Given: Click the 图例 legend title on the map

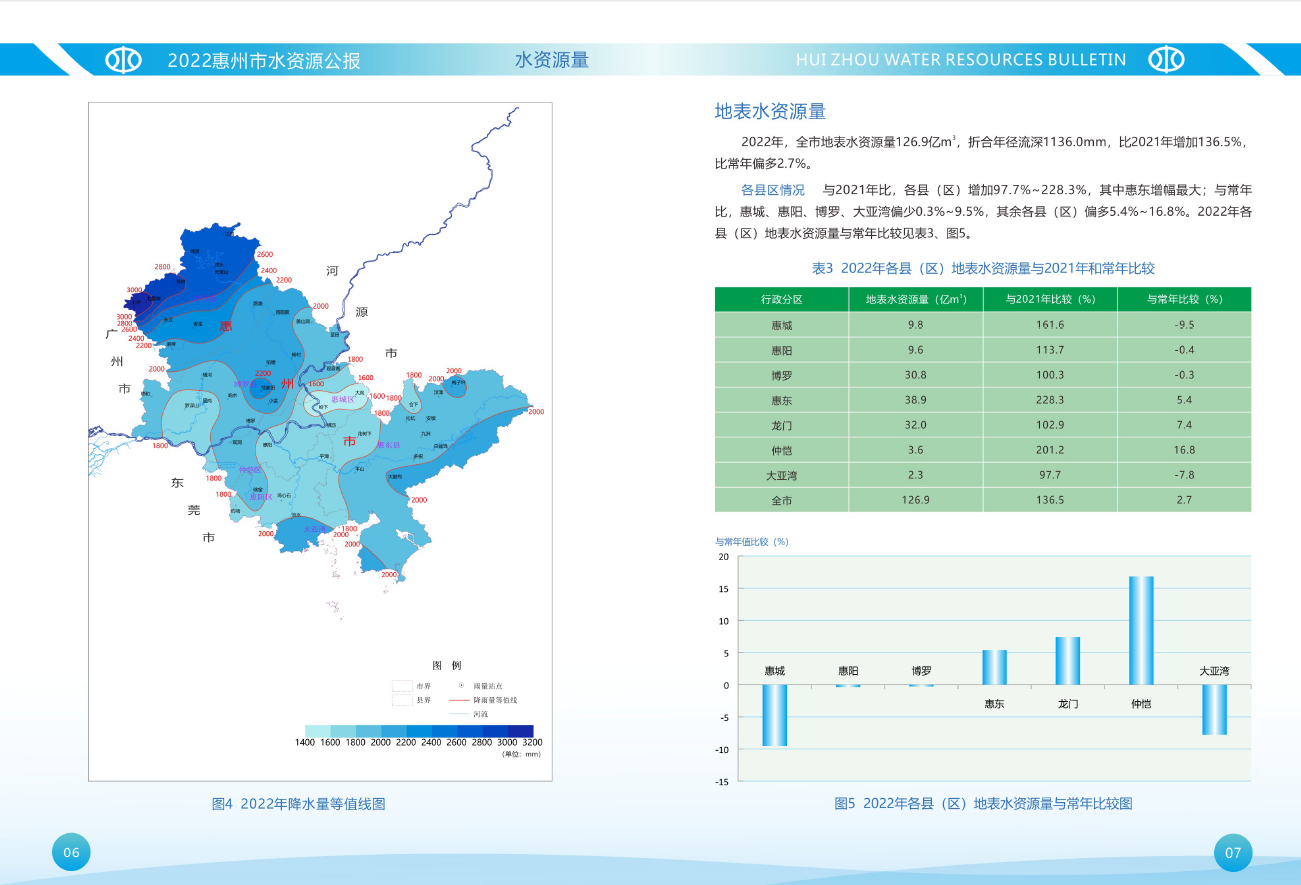Looking at the screenshot, I should (448, 664).
